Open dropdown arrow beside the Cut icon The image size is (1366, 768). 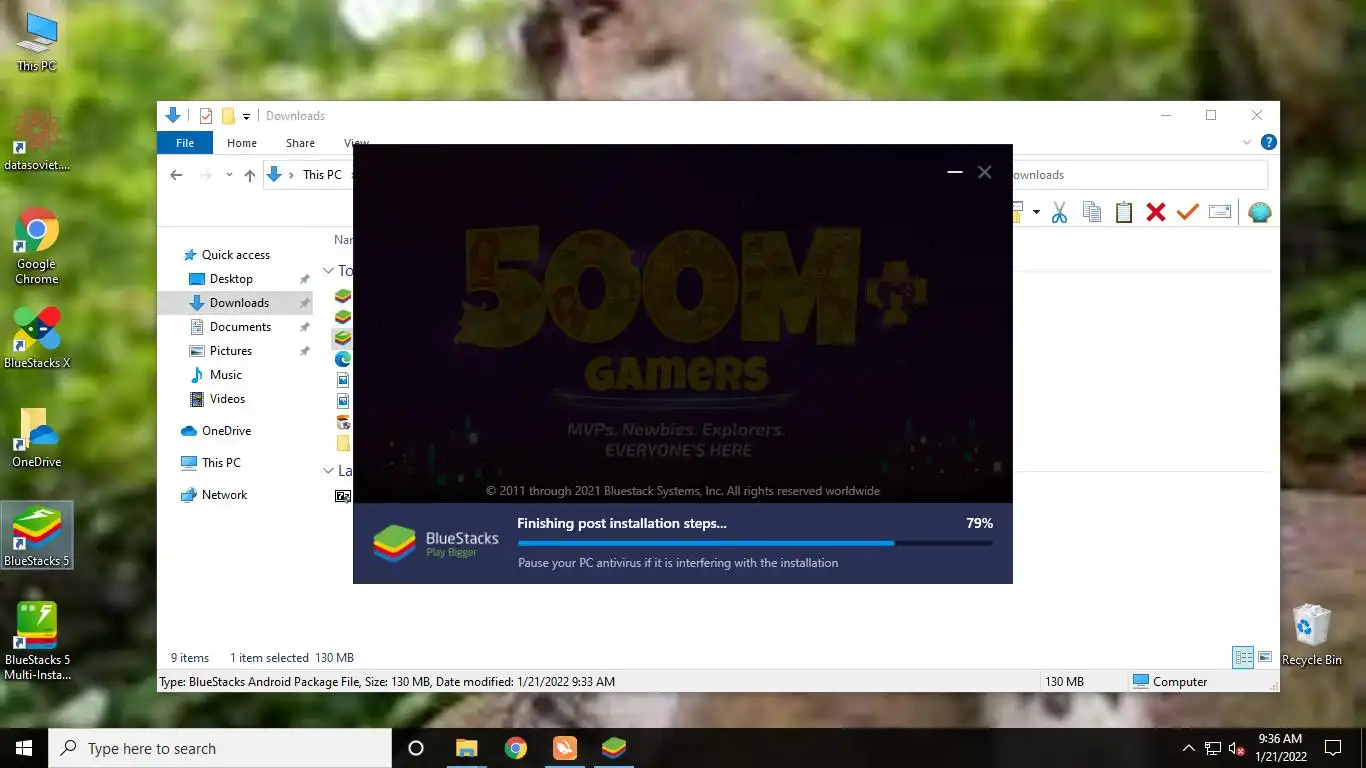1036,212
